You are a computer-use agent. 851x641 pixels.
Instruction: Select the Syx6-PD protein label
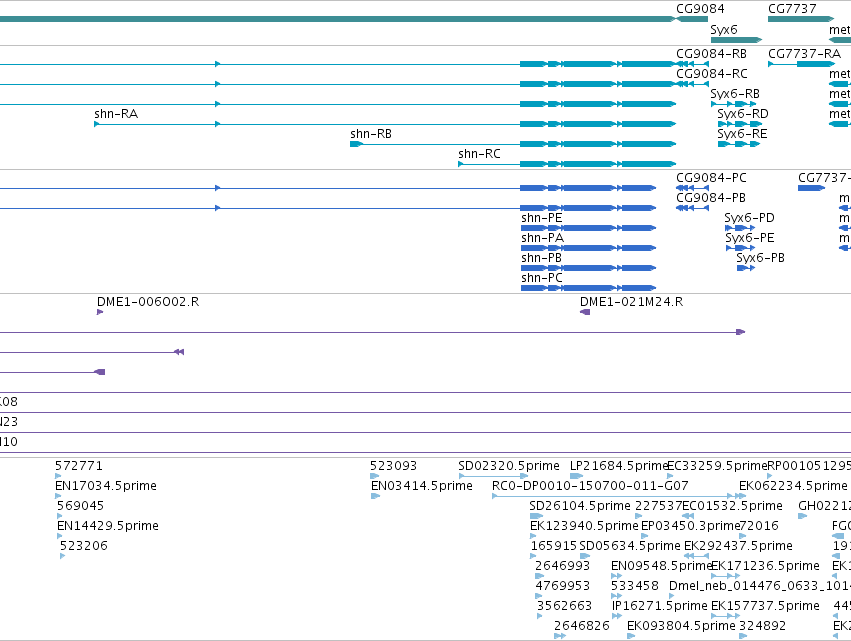pos(750,218)
